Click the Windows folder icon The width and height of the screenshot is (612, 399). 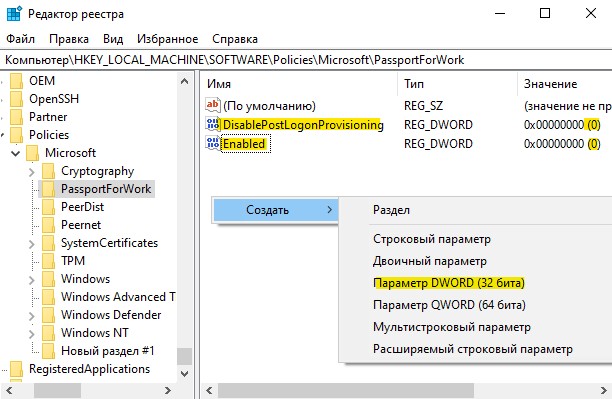[x=48, y=279]
